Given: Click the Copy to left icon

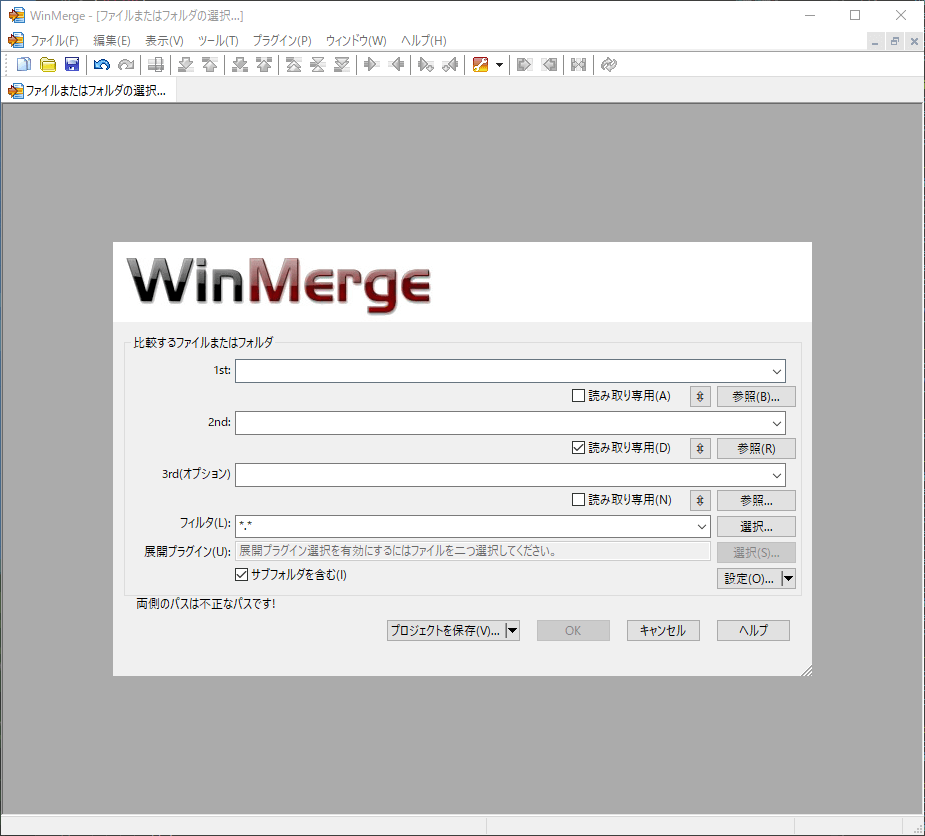Looking at the screenshot, I should pyautogui.click(x=396, y=64).
